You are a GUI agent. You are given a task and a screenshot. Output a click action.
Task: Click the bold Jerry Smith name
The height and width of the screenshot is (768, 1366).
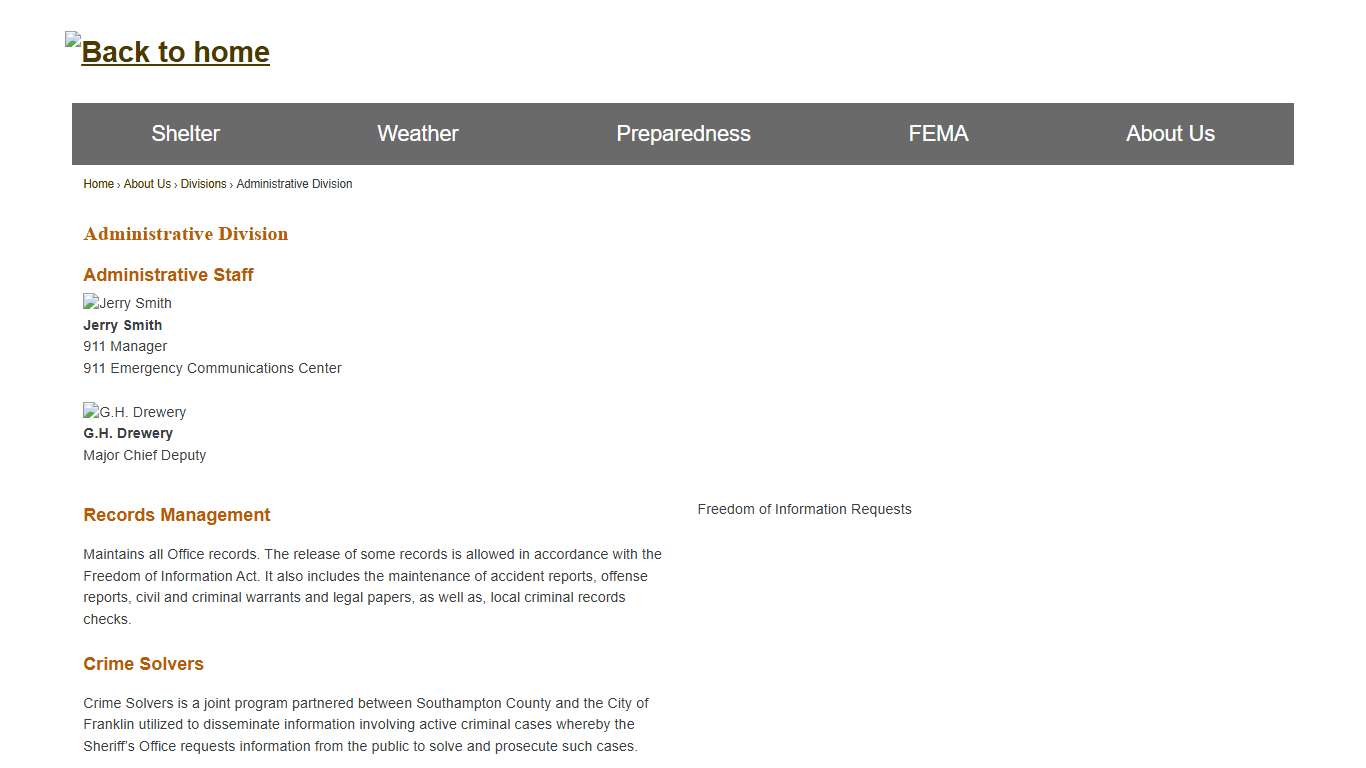click(x=122, y=325)
